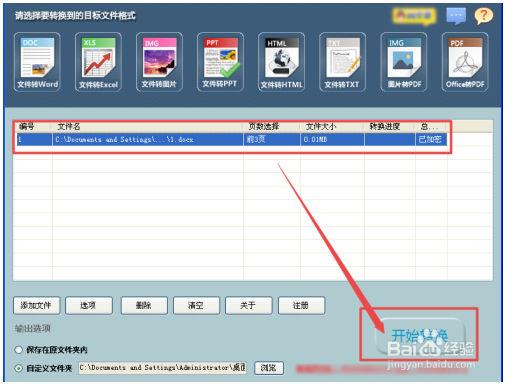Pick the 文件转PPT conversion icon
This screenshot has width=506, height=385.
[220, 62]
